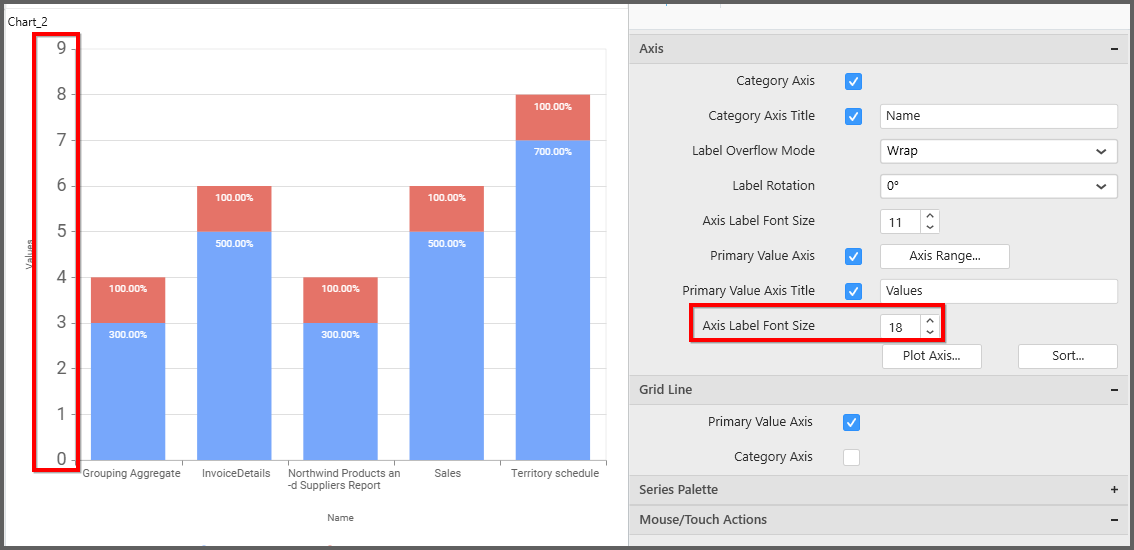Collapse the Axis section
Image resolution: width=1134 pixels, height=550 pixels.
coord(1113,49)
